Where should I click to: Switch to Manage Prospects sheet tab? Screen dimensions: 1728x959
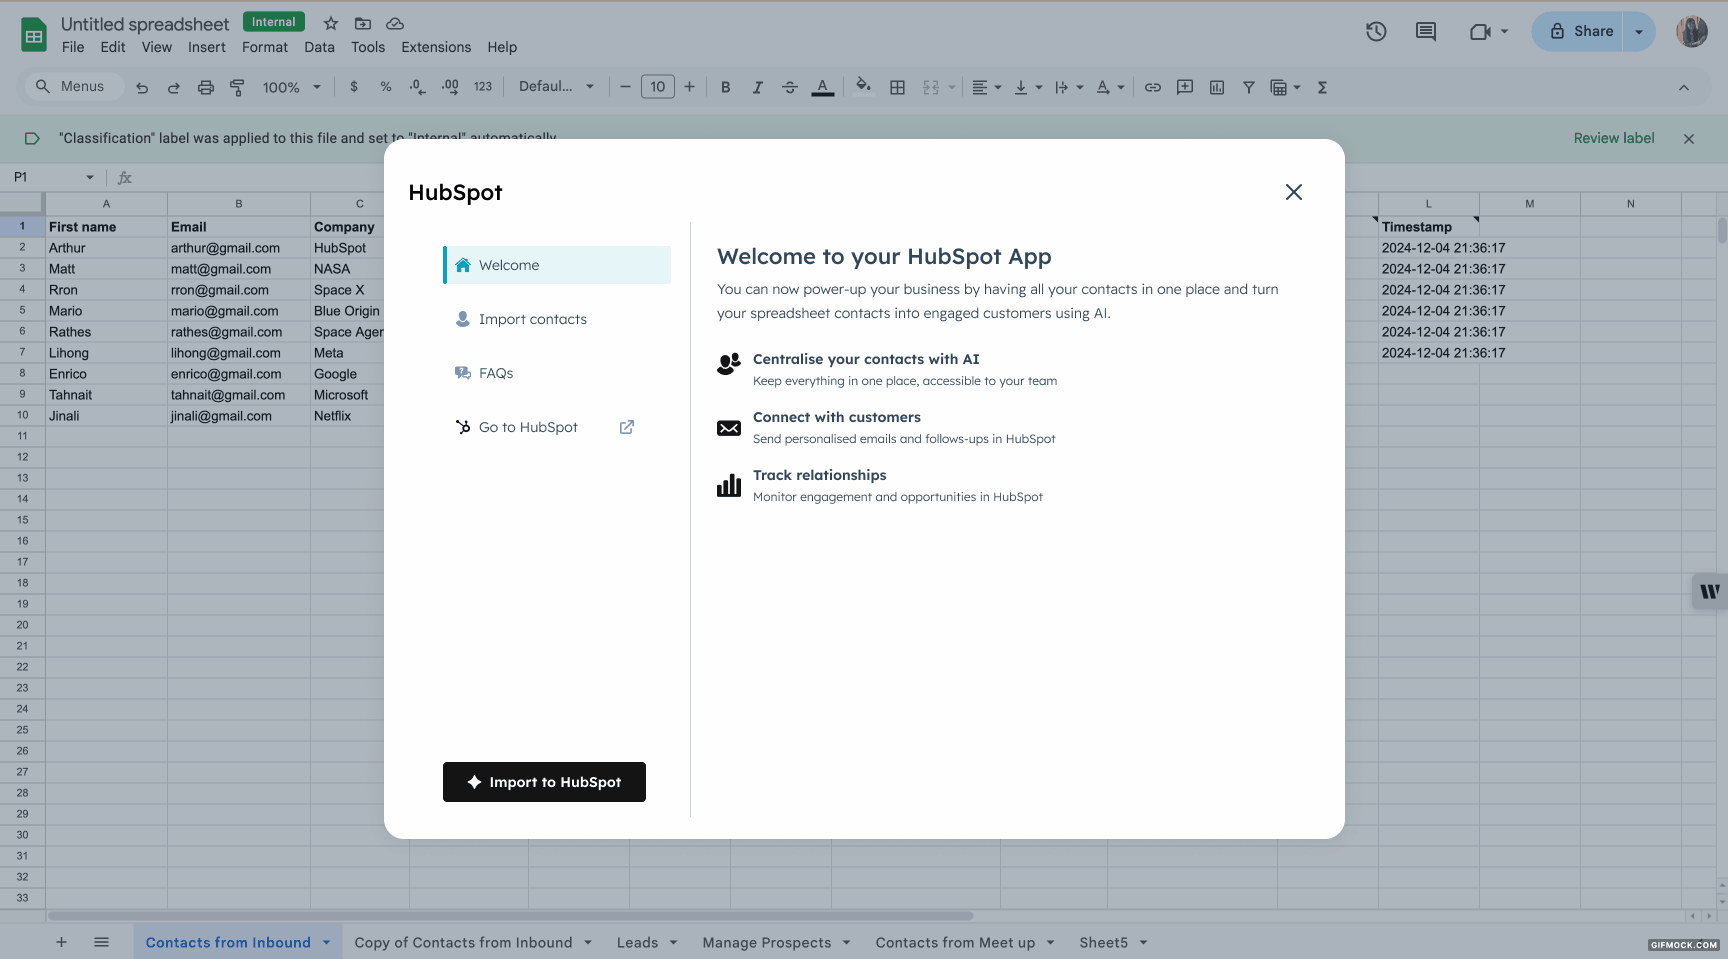776,942
